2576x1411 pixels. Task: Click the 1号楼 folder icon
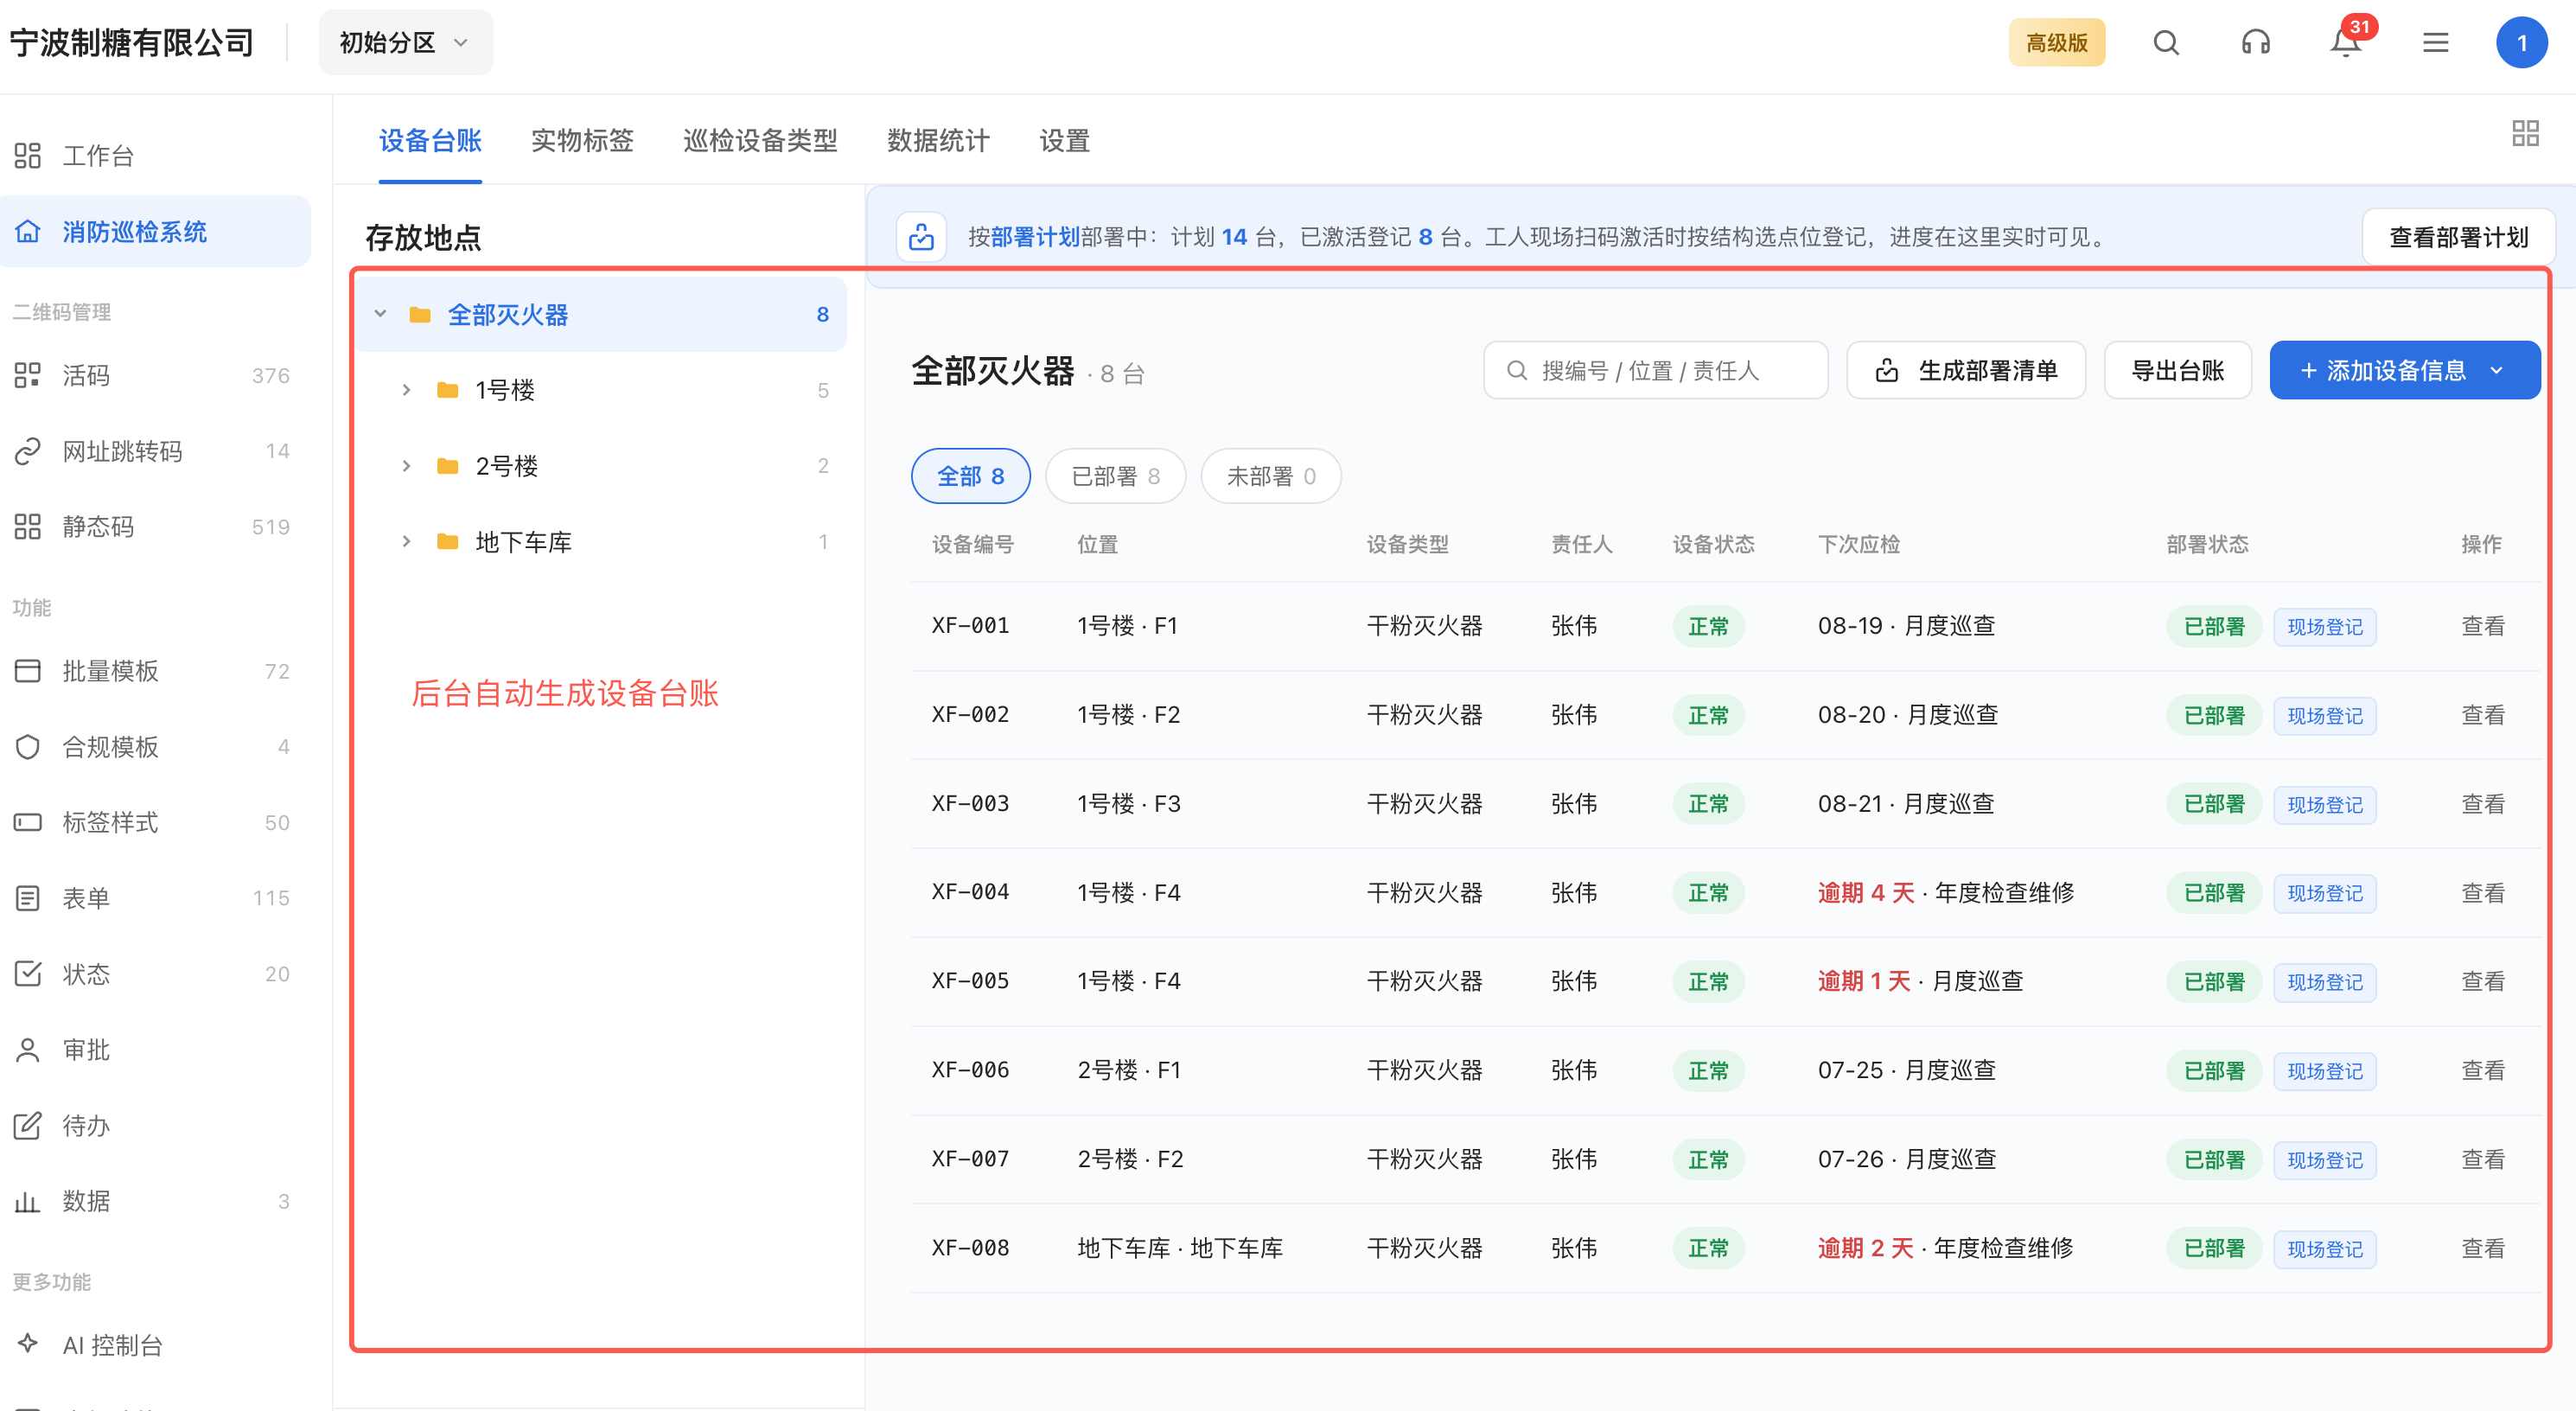(x=447, y=390)
